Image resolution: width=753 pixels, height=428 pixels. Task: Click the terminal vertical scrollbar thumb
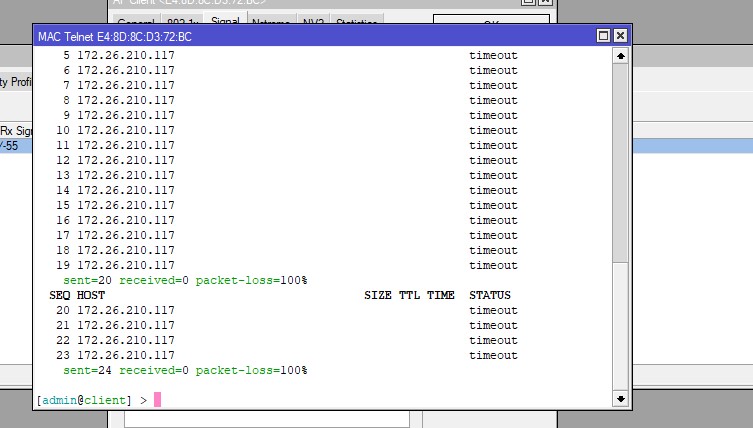pos(620,163)
